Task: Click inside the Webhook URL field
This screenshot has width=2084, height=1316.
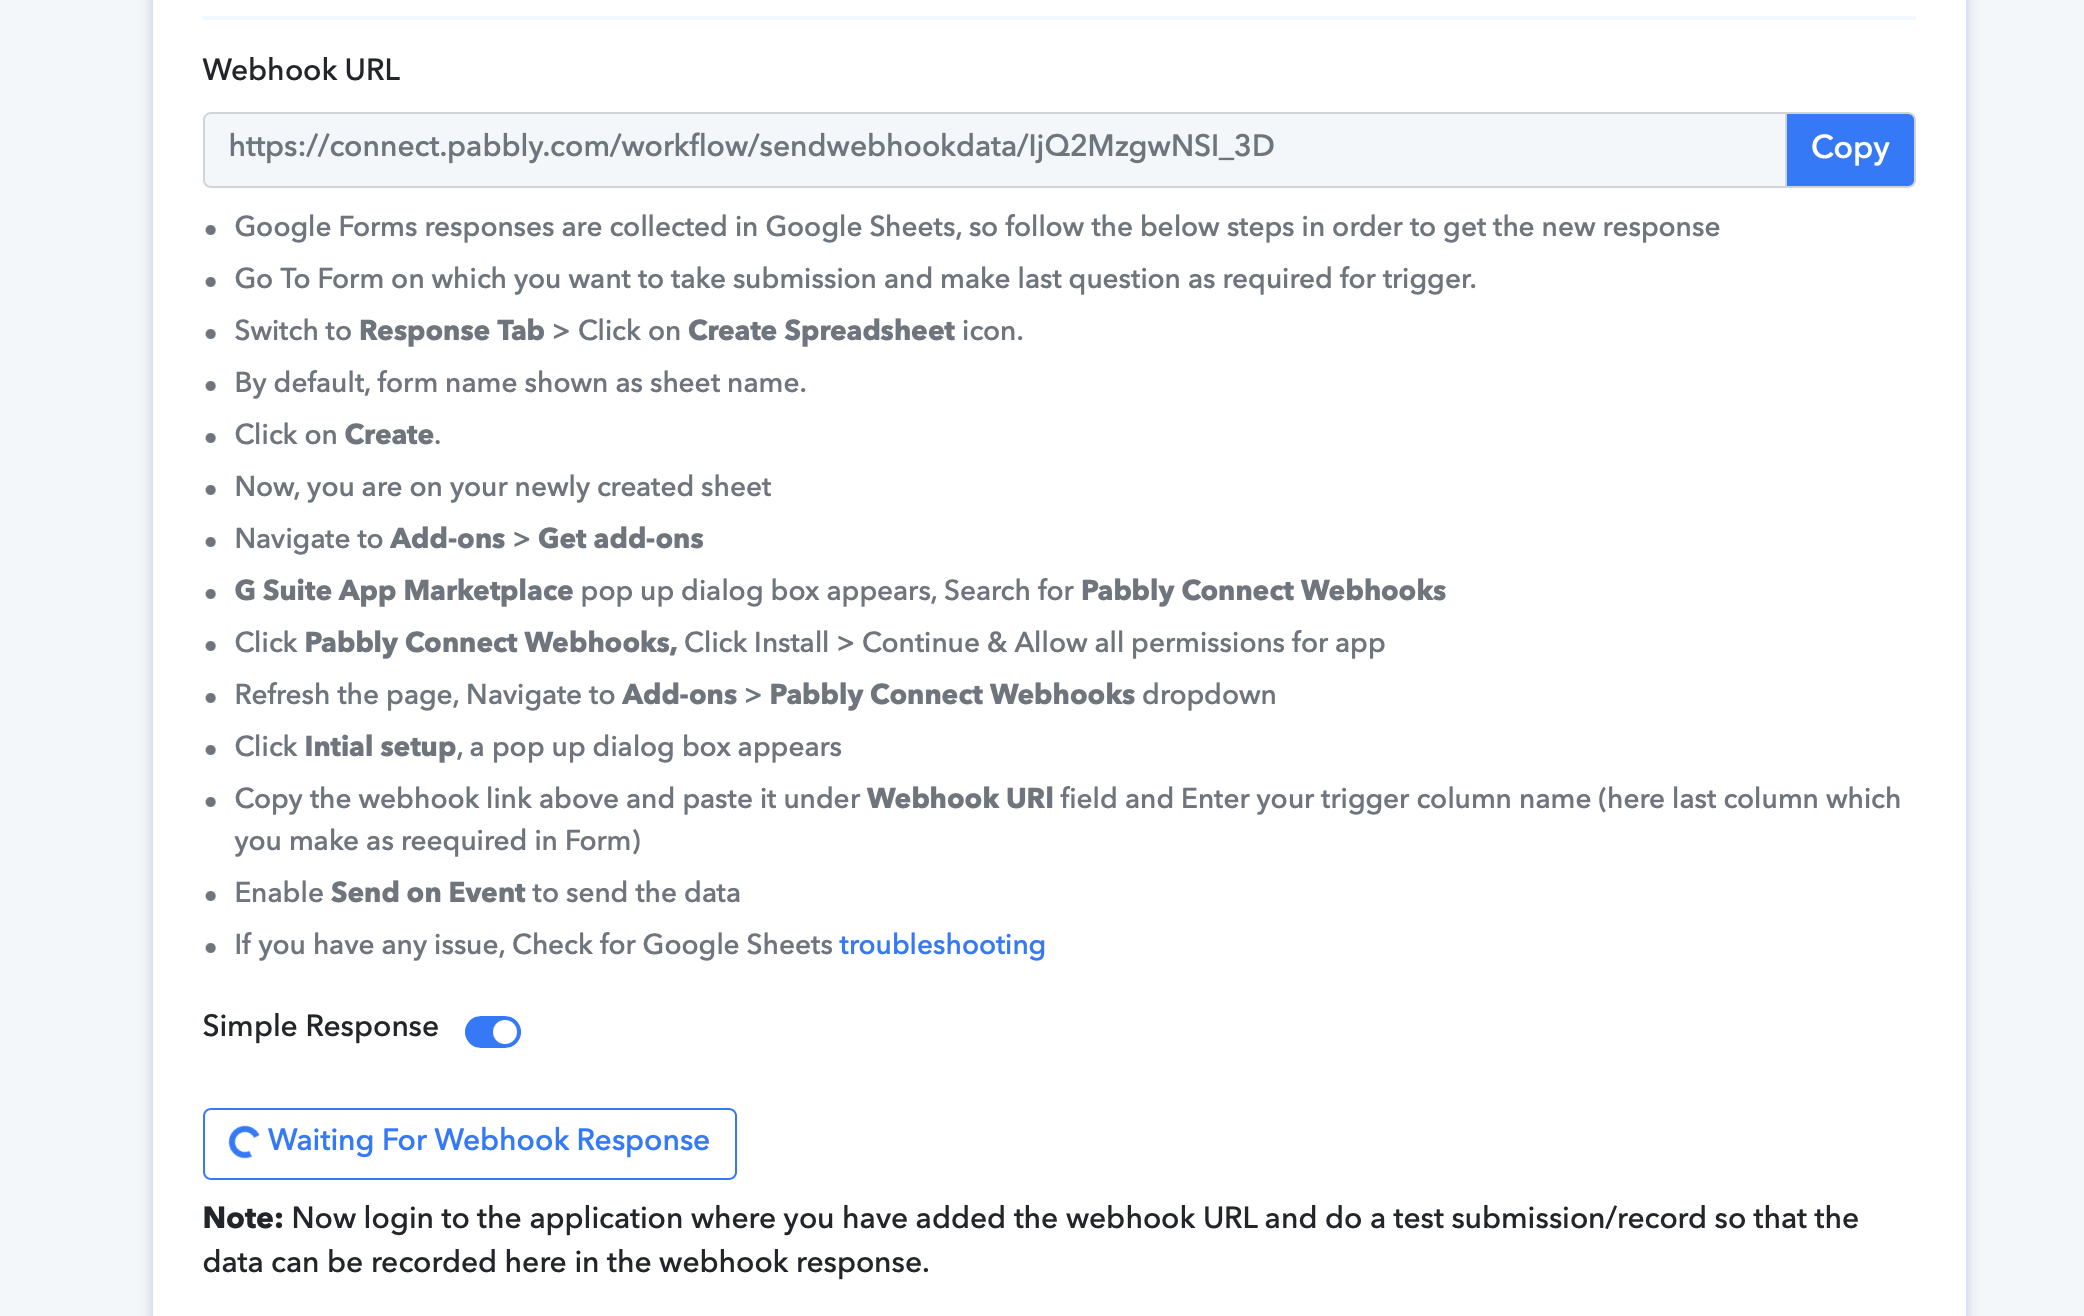Action: tap(994, 149)
